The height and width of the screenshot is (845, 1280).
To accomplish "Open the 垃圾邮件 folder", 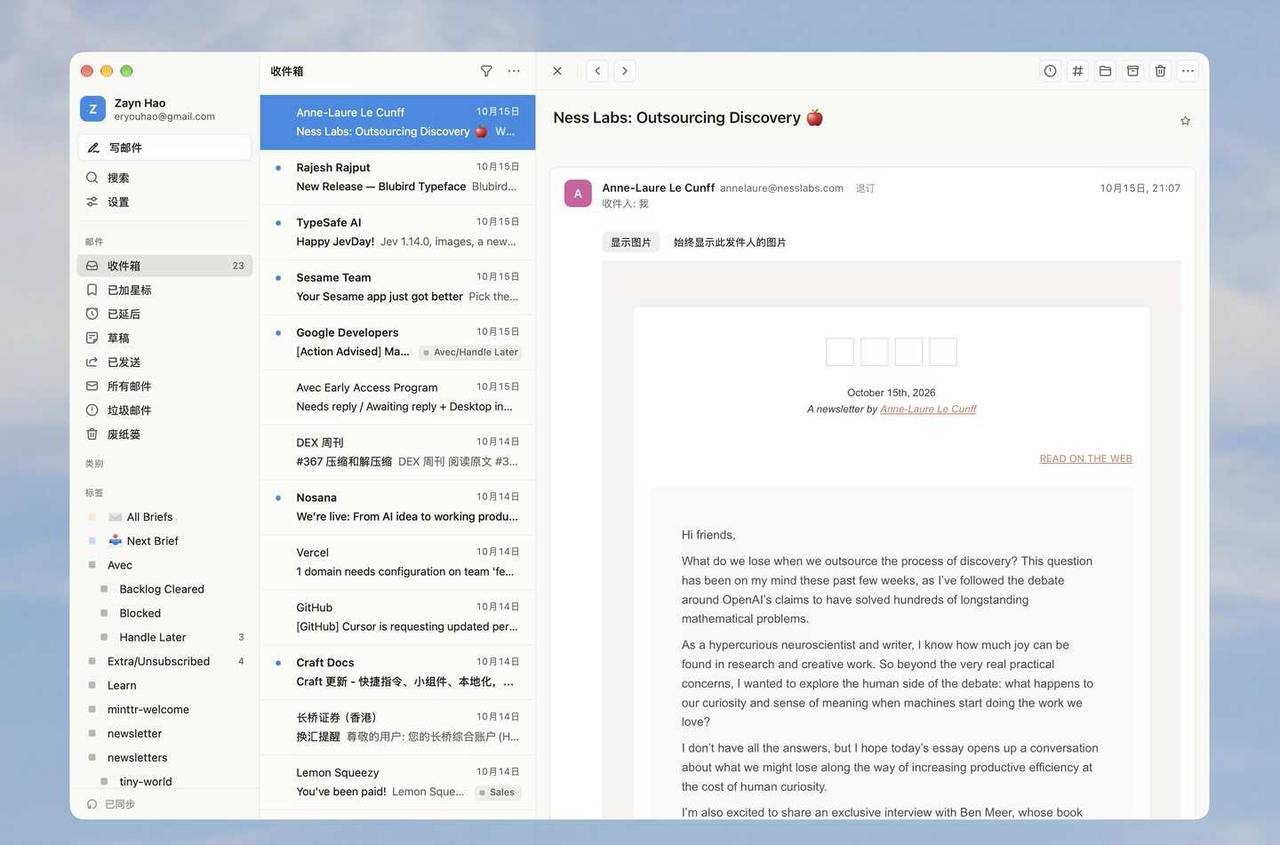I will click(x=165, y=410).
